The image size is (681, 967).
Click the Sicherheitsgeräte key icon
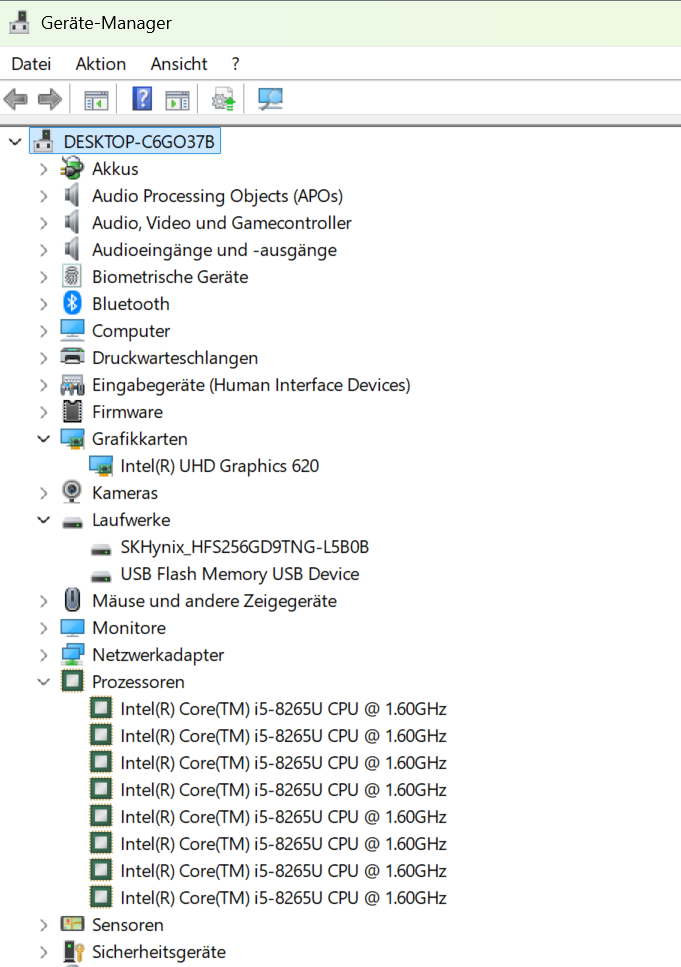[x=73, y=952]
